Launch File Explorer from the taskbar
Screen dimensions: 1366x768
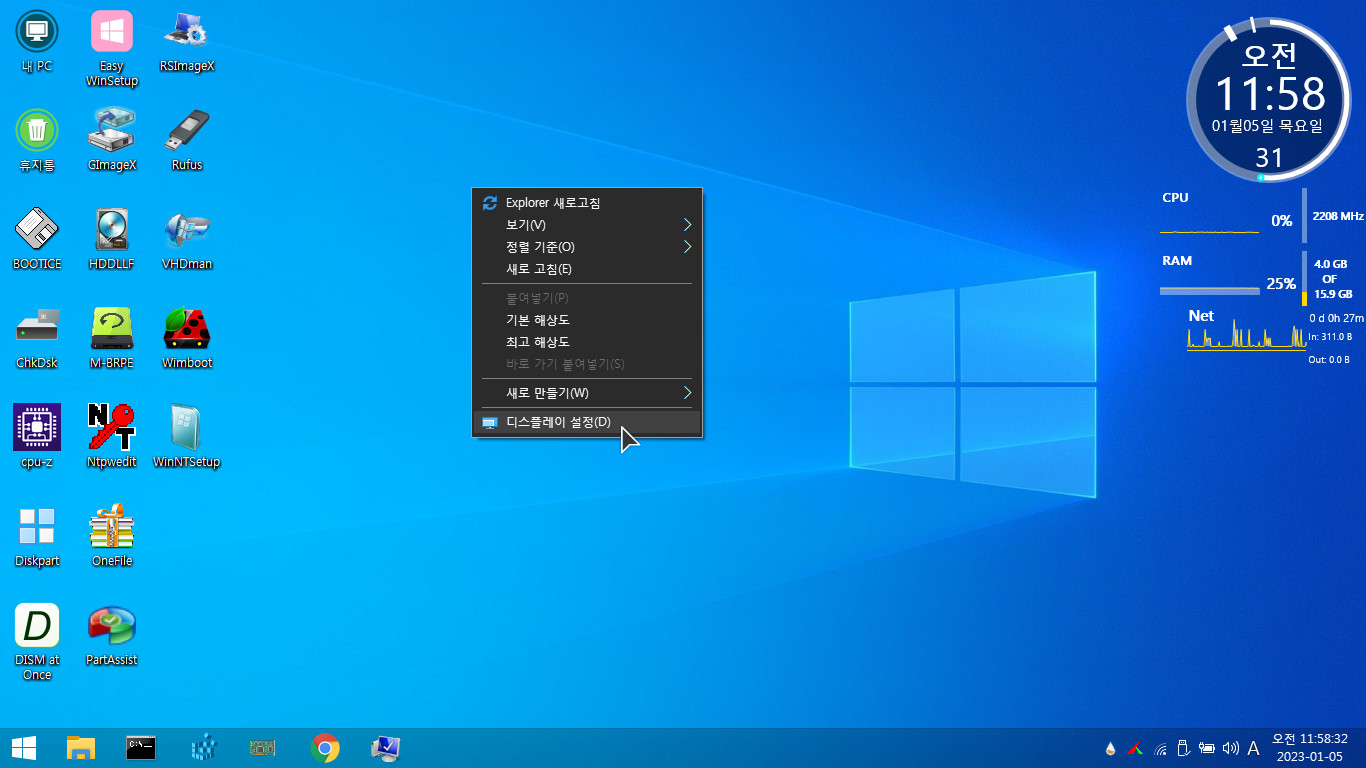[x=81, y=748]
